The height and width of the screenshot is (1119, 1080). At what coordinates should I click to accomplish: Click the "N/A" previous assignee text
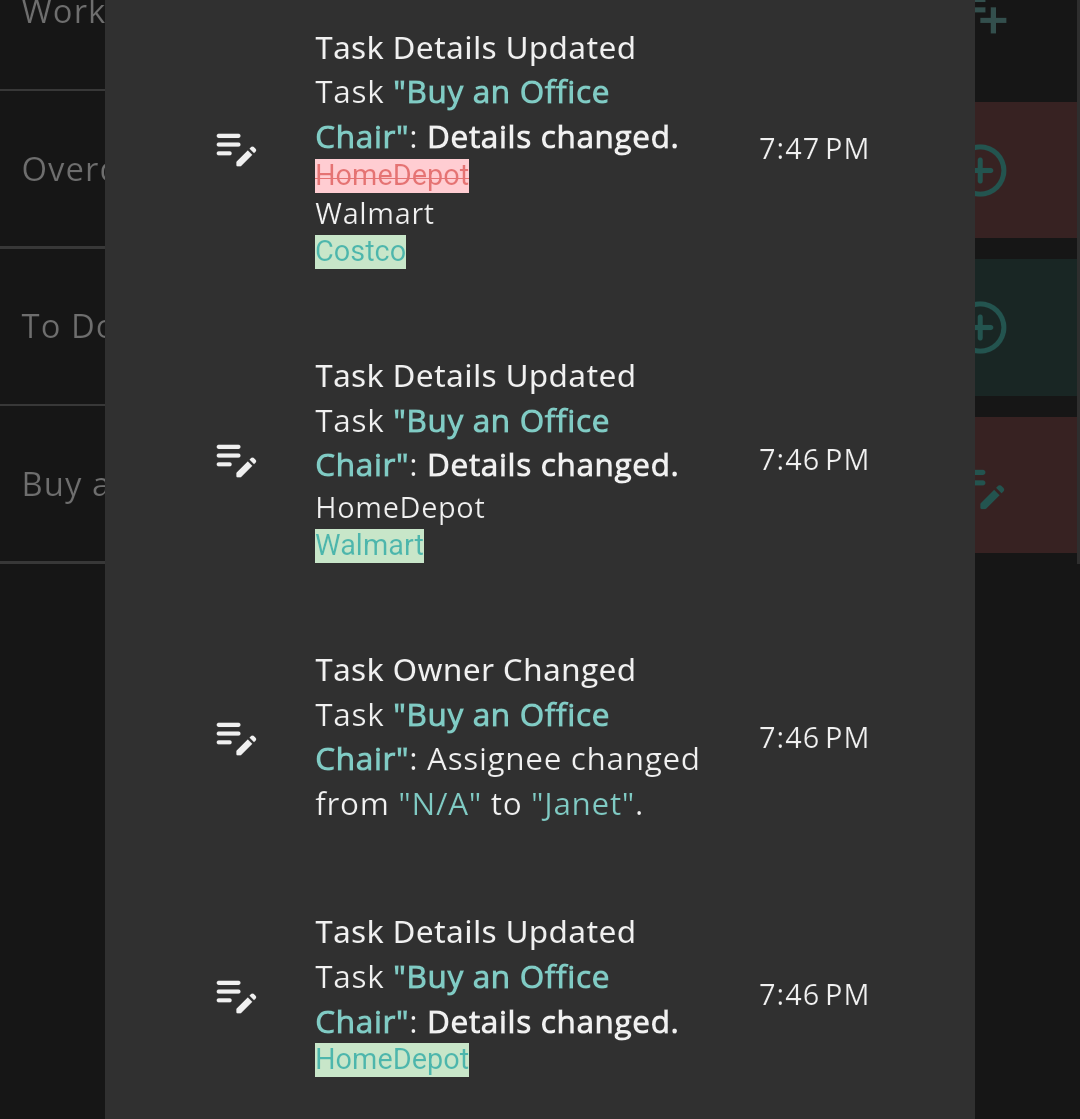(x=440, y=804)
